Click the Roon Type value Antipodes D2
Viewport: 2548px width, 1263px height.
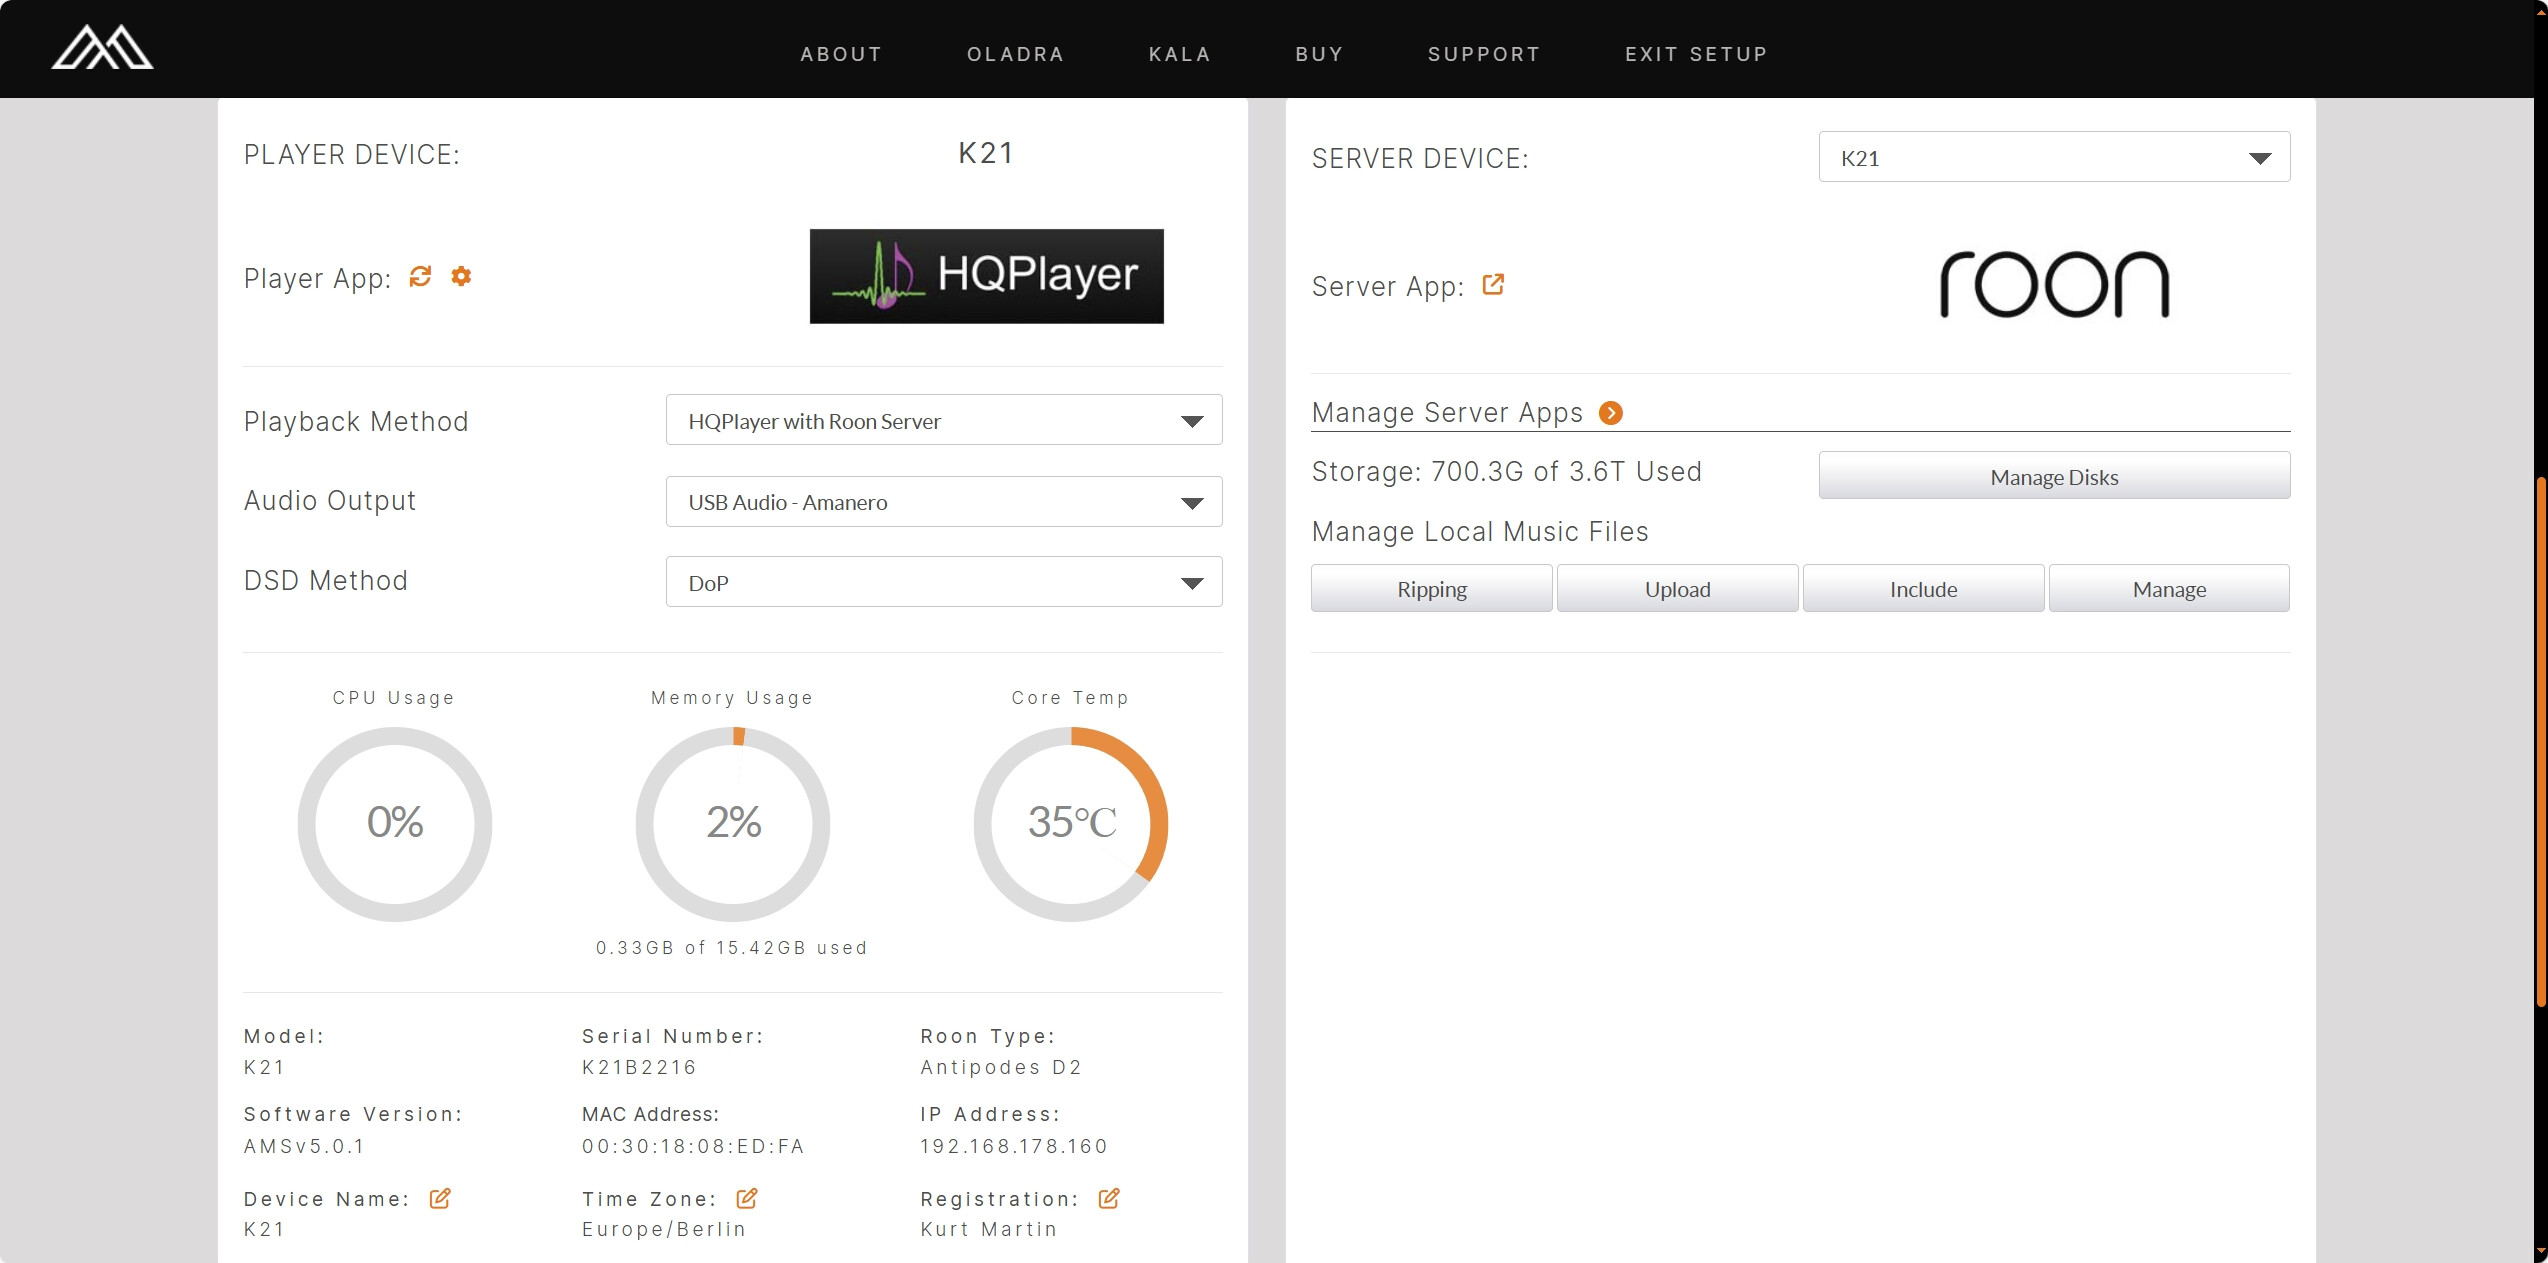coord(1001,1067)
